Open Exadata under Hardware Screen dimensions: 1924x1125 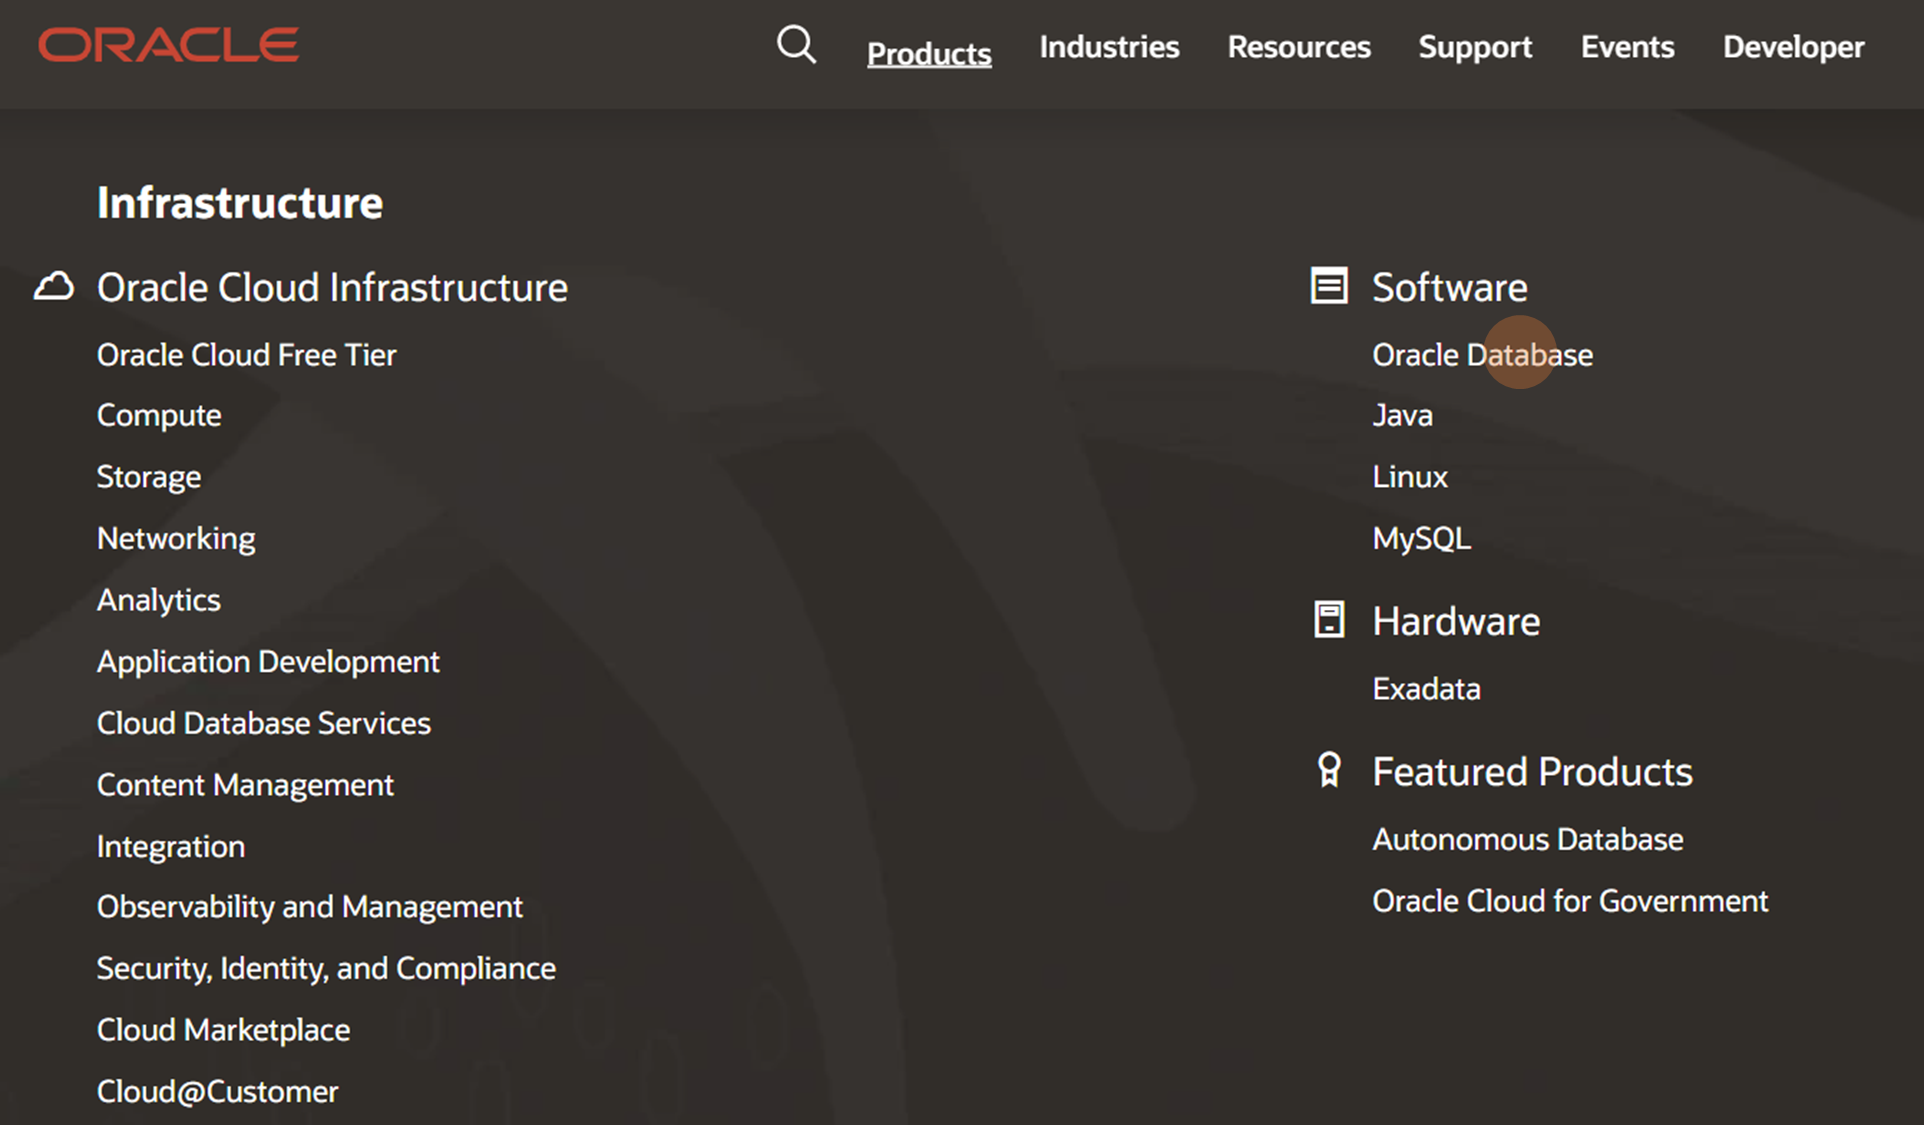click(x=1426, y=689)
